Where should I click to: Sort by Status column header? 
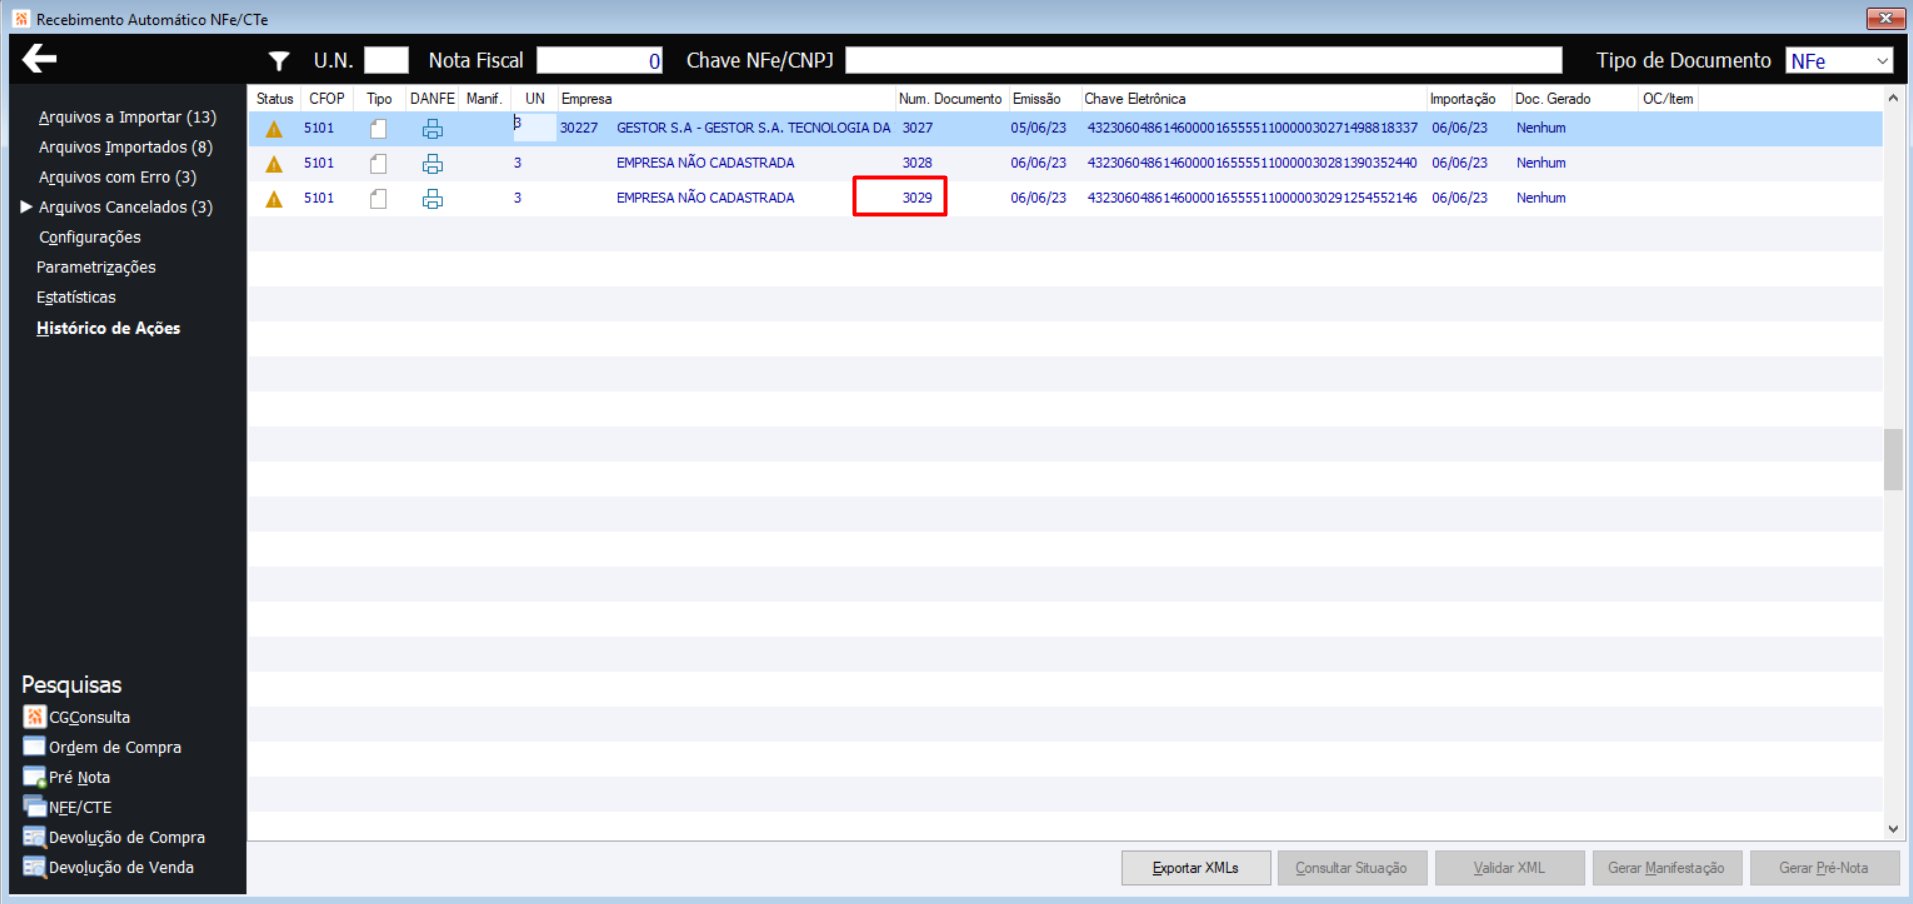coord(274,98)
